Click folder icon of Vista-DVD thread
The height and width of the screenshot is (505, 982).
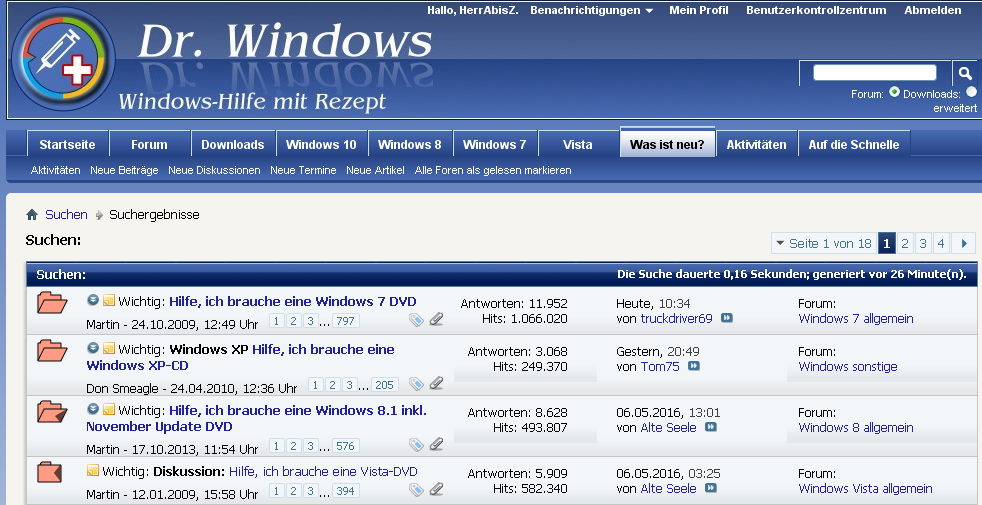coord(49,472)
